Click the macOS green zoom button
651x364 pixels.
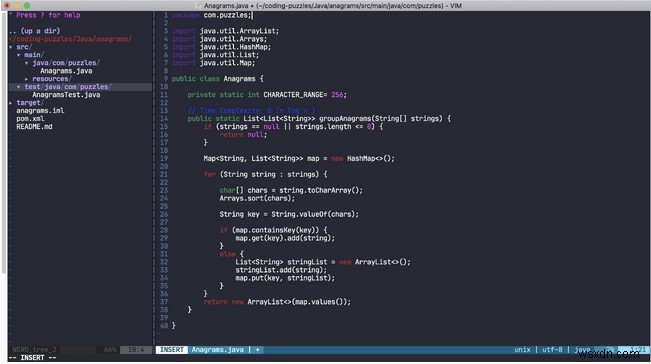click(27, 5)
